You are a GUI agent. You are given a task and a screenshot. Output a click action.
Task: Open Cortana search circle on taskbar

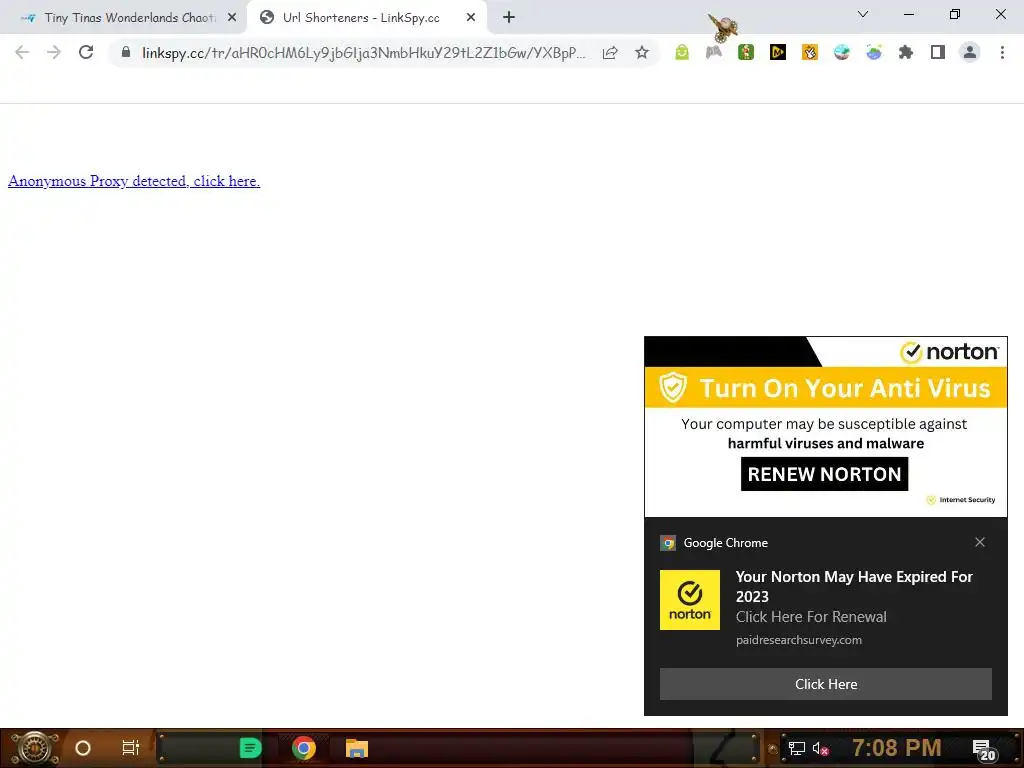tap(83, 748)
